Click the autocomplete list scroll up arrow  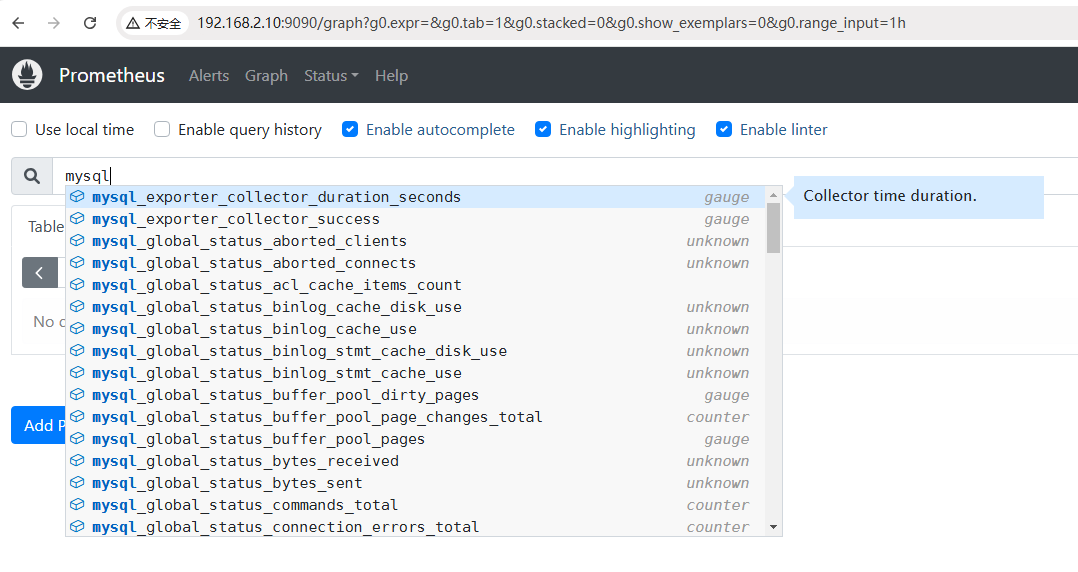pyautogui.click(x=773, y=195)
